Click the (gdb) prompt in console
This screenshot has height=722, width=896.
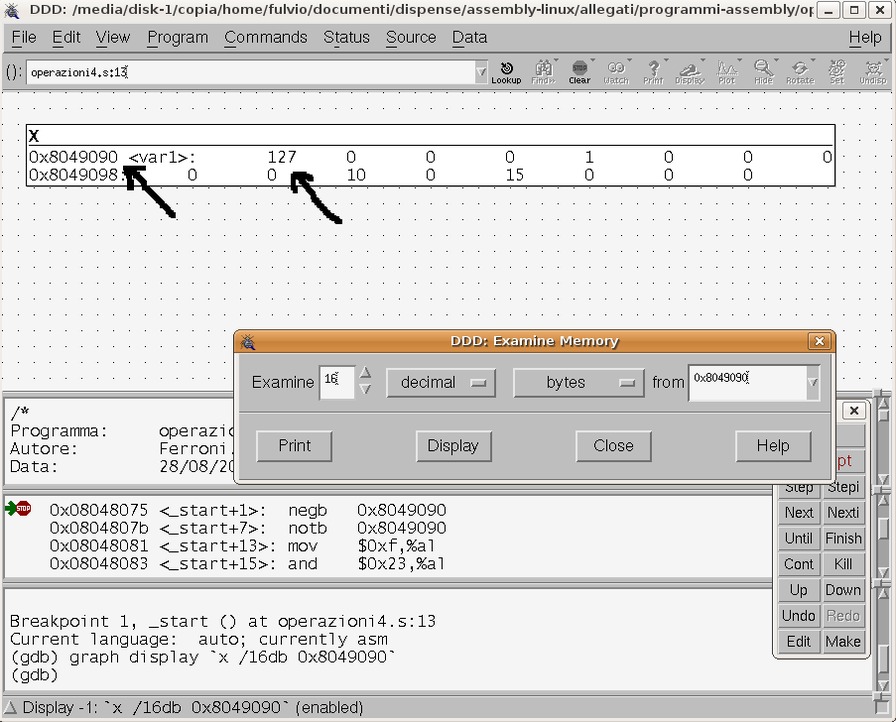point(34,675)
